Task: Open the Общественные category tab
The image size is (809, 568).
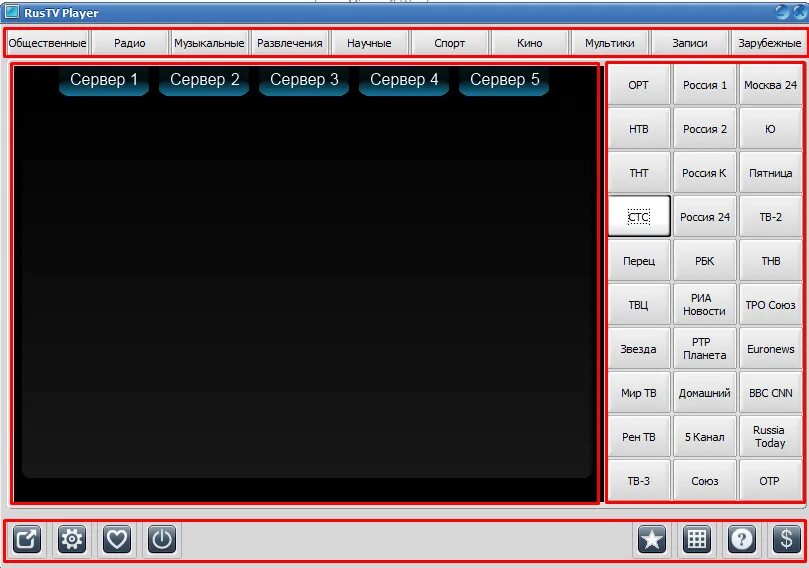Action: [x=47, y=43]
